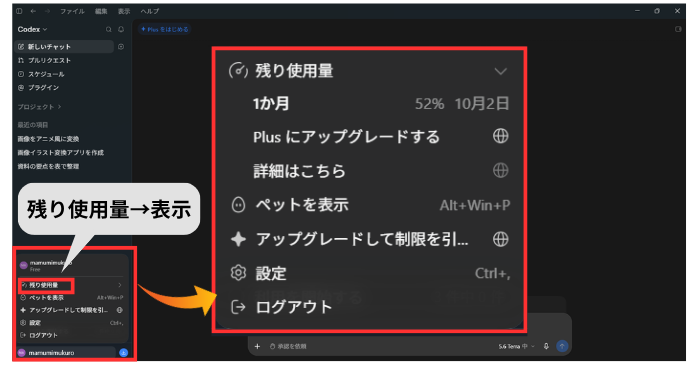The width and height of the screenshot is (698, 365).
Task: Open notifications with the bell icon
Action: [x=121, y=29]
